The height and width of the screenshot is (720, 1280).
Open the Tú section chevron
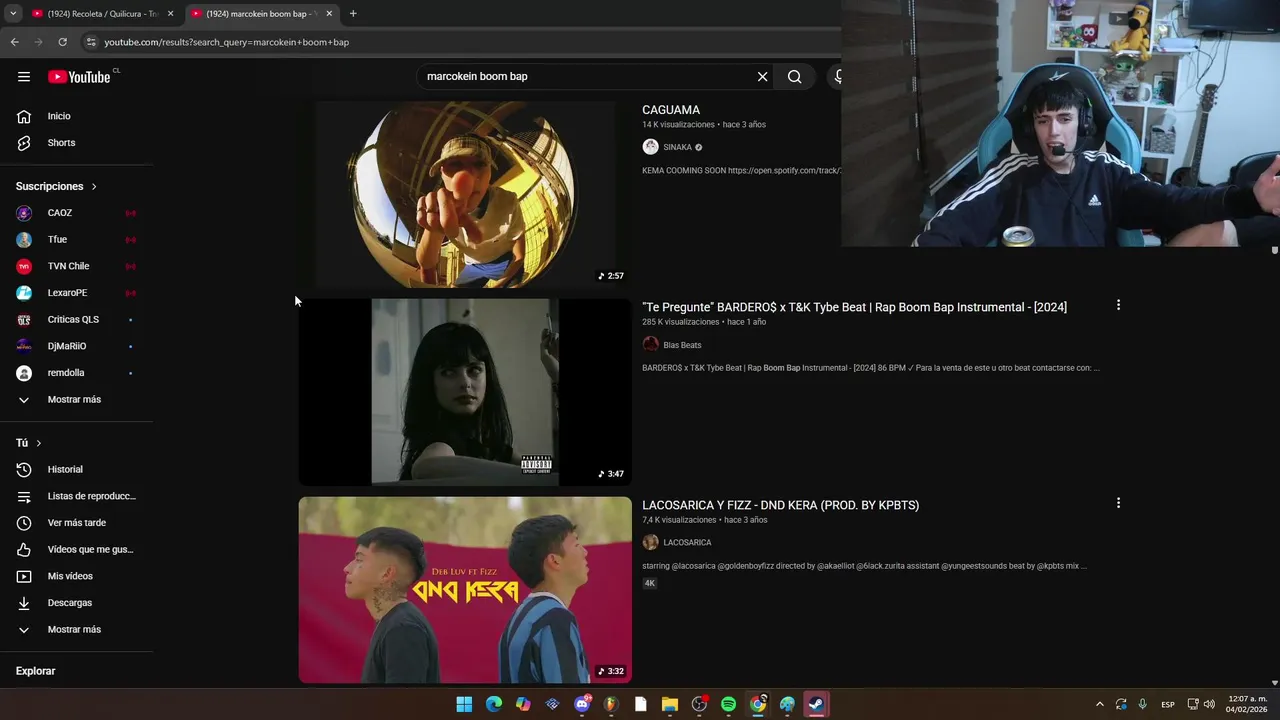[x=39, y=443]
